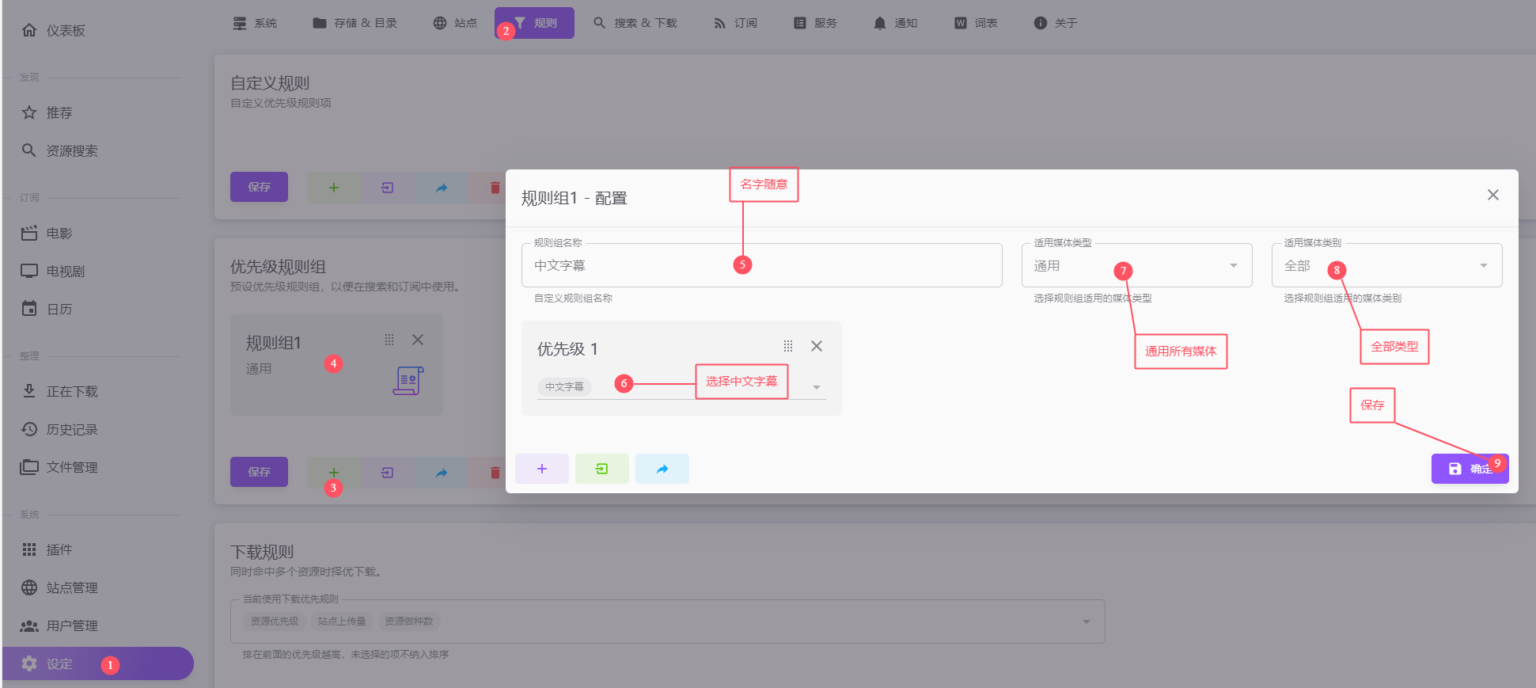Click the drag handle on the 优先级 1 card
This screenshot has width=1536, height=688.
point(788,346)
